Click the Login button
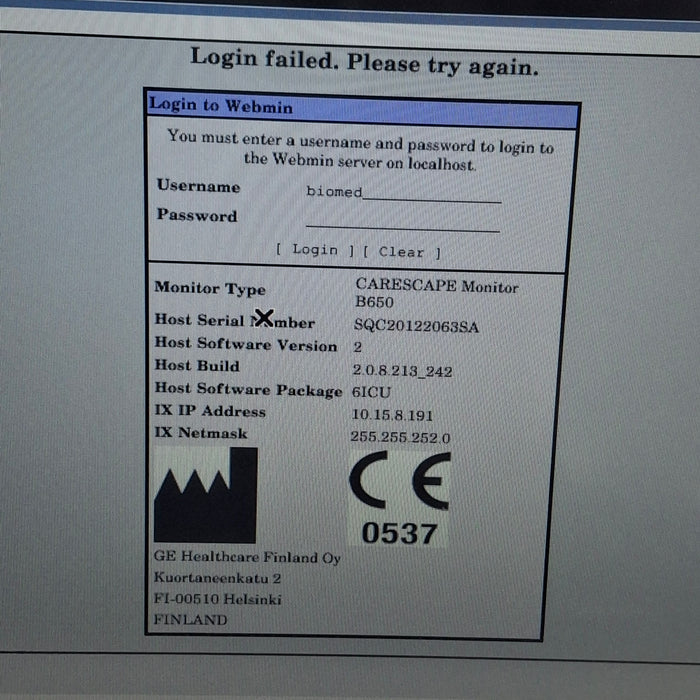 tap(315, 250)
